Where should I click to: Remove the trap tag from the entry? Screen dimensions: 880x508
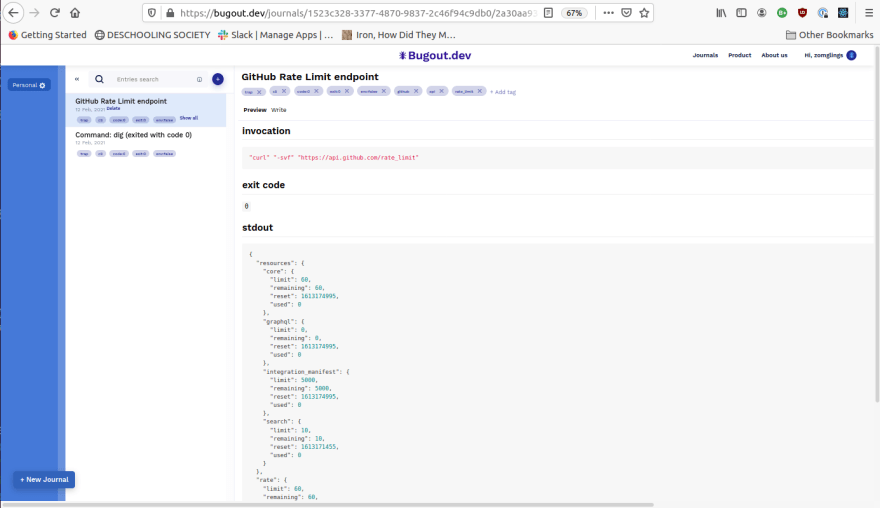pos(259,91)
